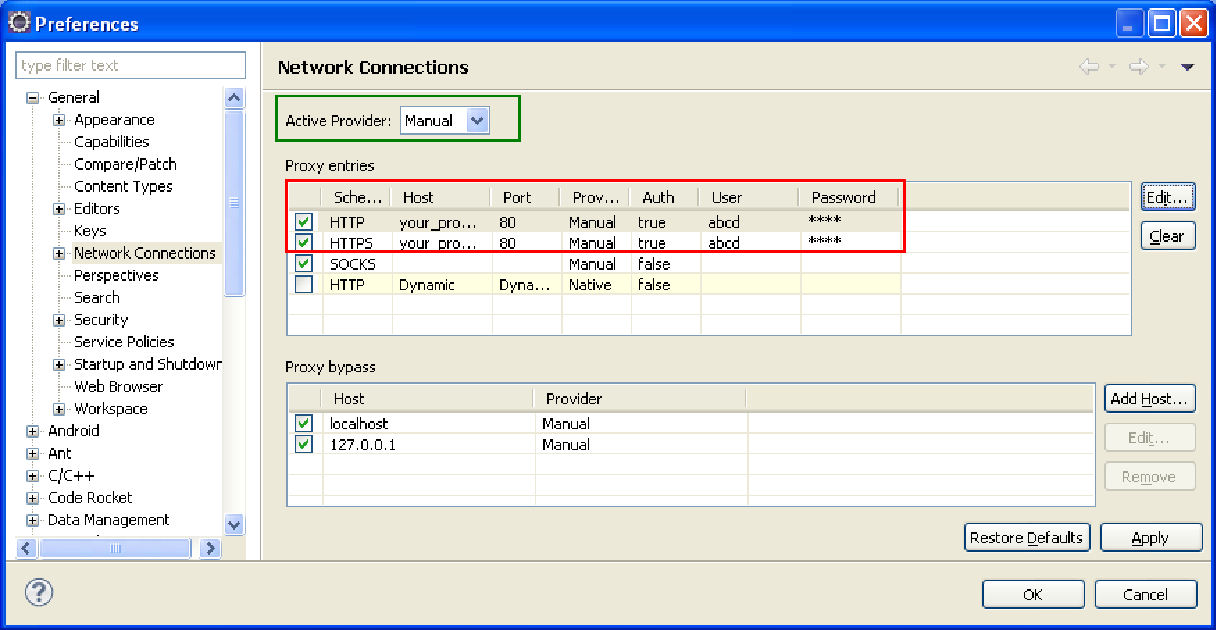Image resolution: width=1216 pixels, height=630 pixels.
Task: Expand the Code Rocket tree node
Action: tap(33, 498)
